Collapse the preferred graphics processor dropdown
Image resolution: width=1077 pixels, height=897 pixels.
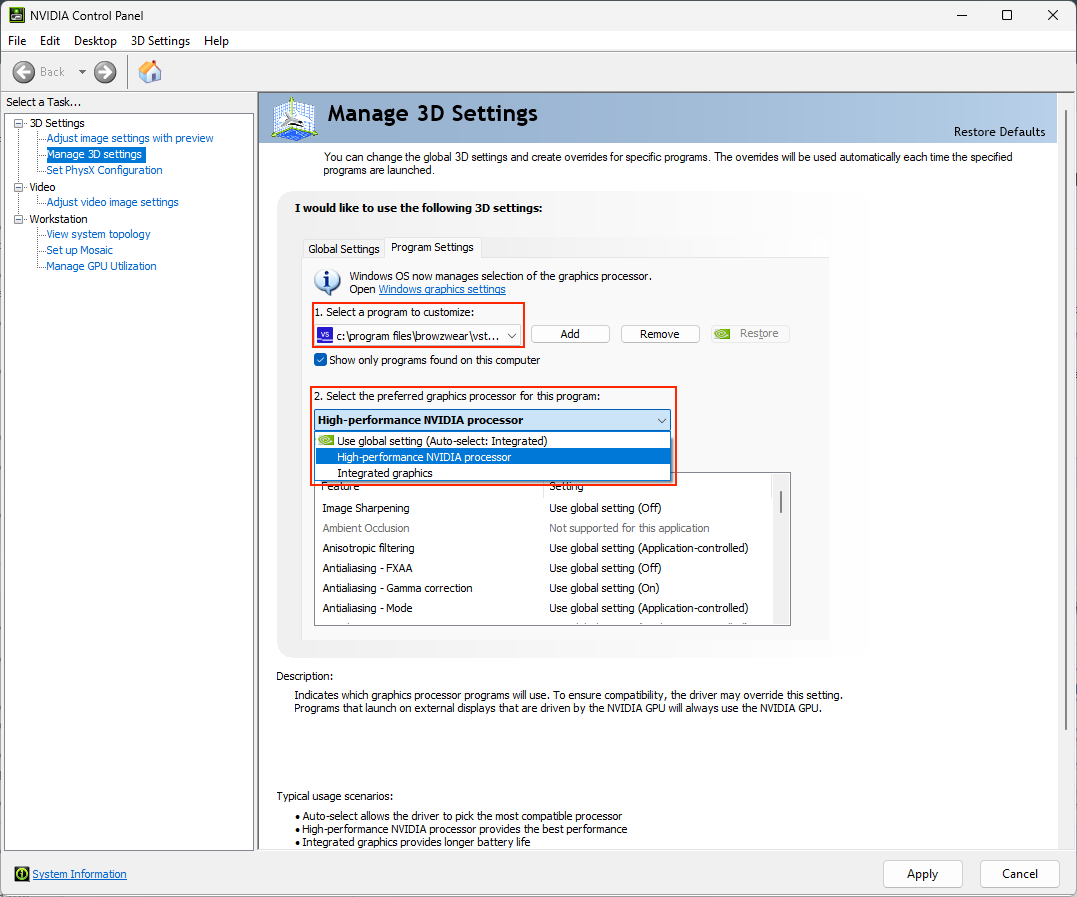[x=661, y=420]
